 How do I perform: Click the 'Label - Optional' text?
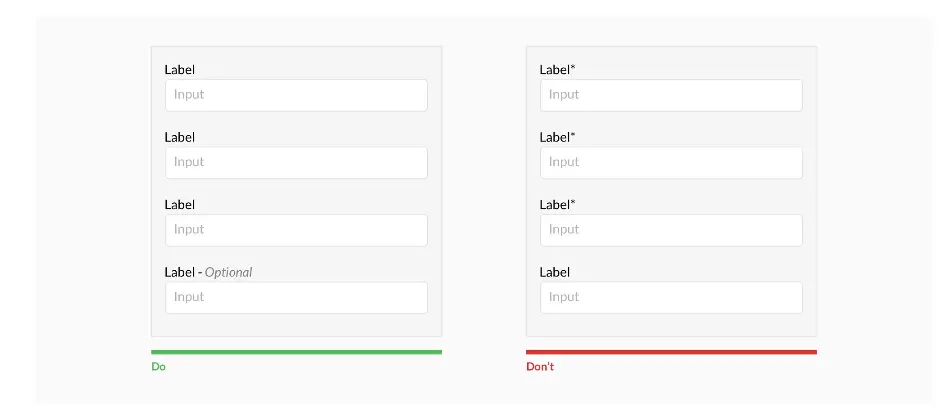click(x=208, y=272)
